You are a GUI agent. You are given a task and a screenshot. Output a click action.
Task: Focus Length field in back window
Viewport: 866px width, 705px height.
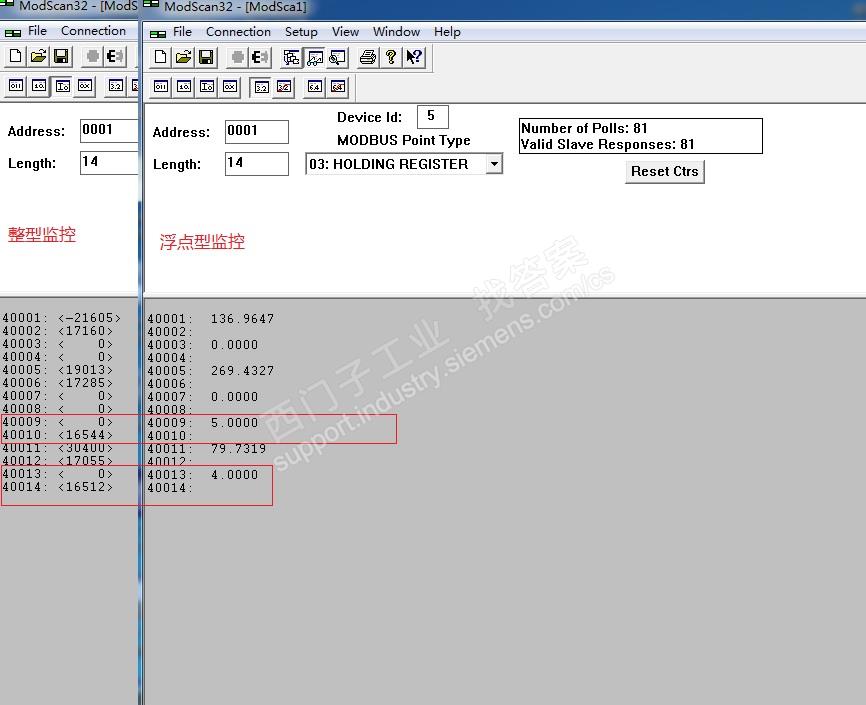coord(109,162)
